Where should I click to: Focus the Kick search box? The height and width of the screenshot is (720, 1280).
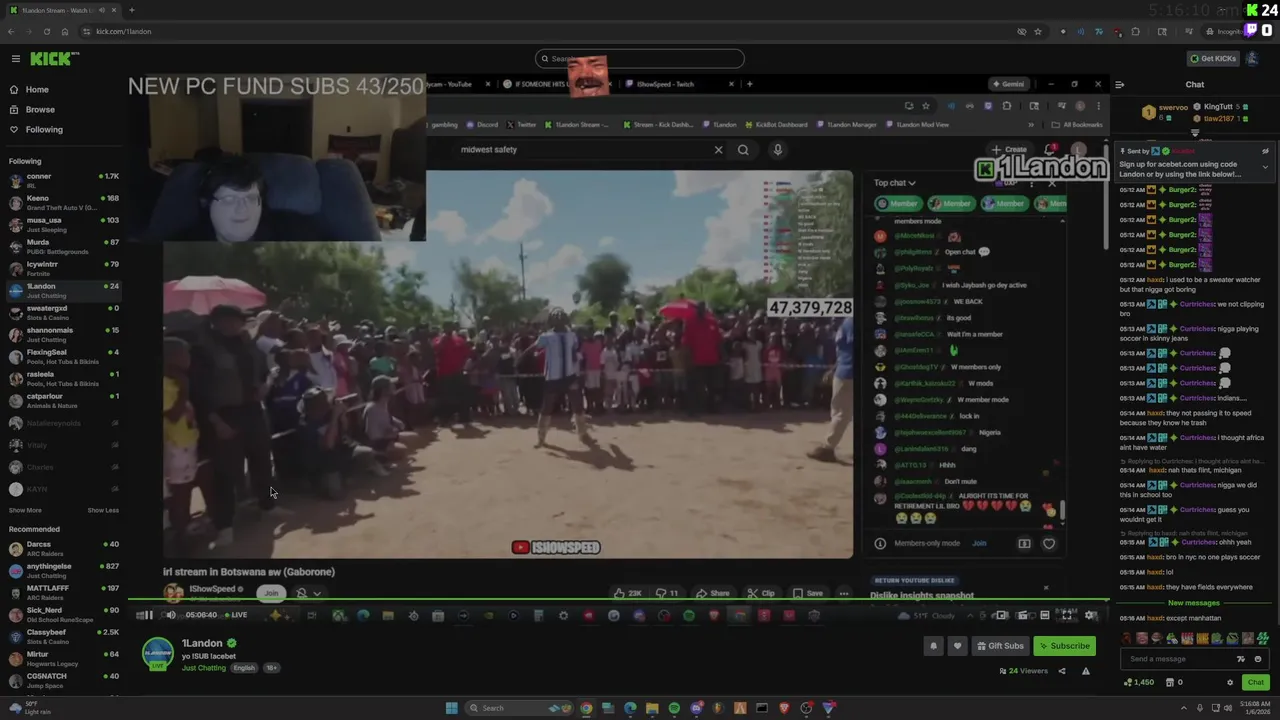tap(640, 59)
